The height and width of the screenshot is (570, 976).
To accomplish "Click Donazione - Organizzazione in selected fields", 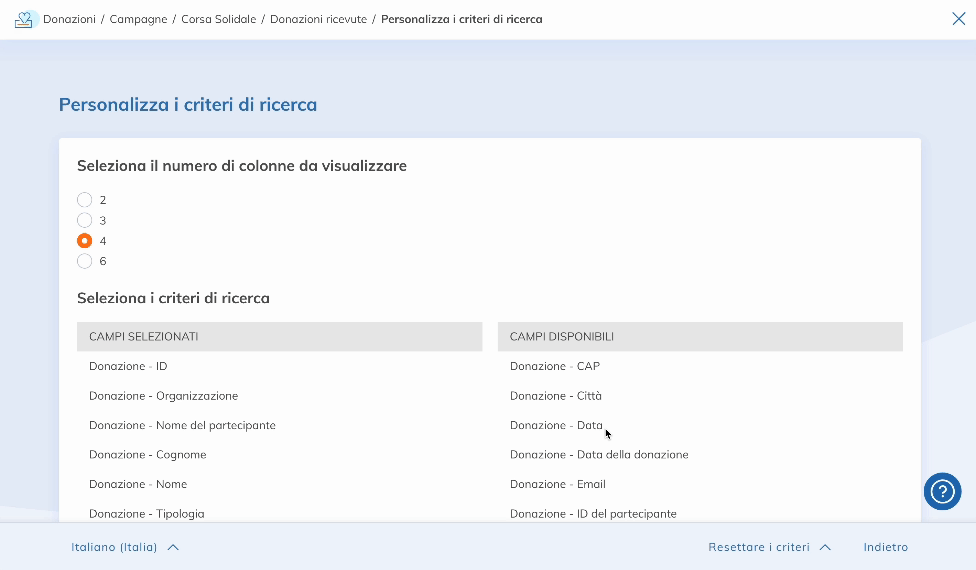I will click(x=163, y=396).
